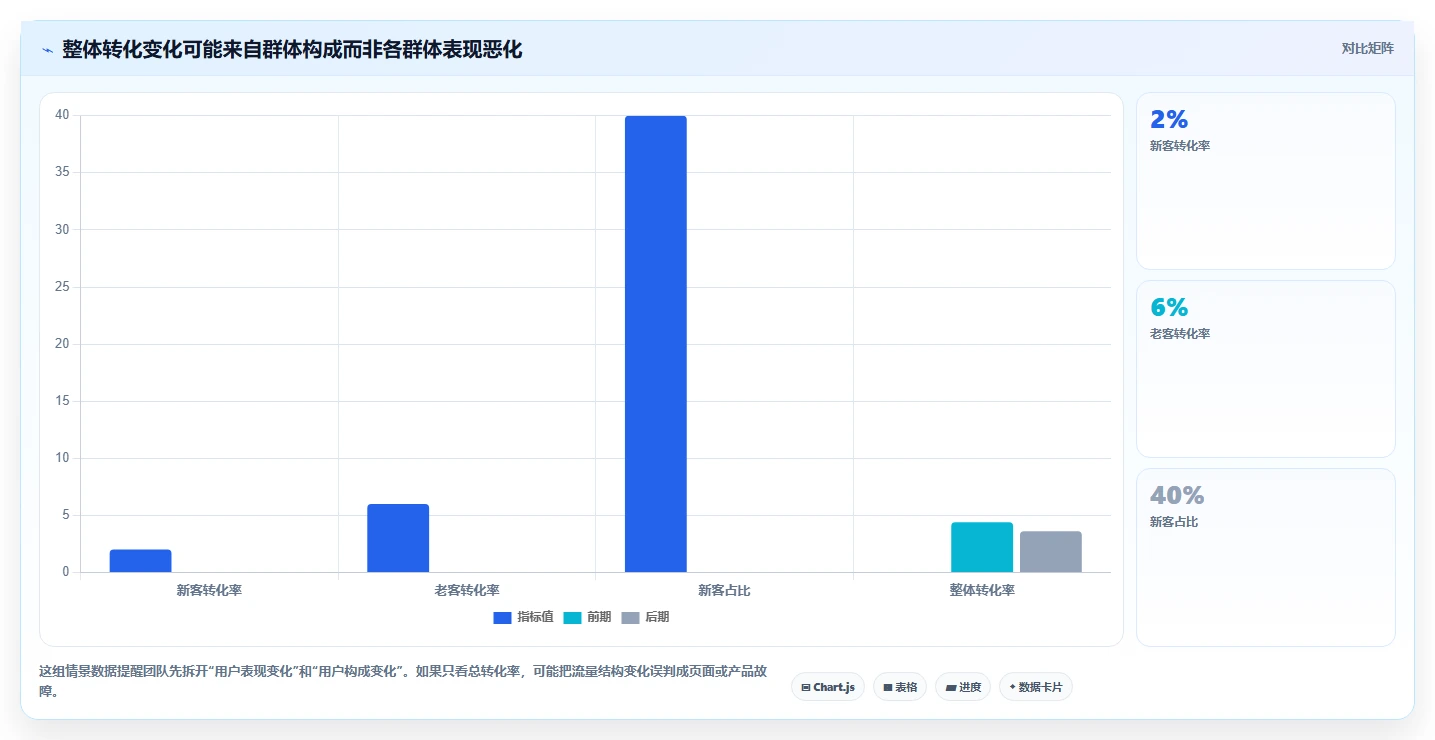
Task: Click the y-axis value 20
Action: click(62, 344)
